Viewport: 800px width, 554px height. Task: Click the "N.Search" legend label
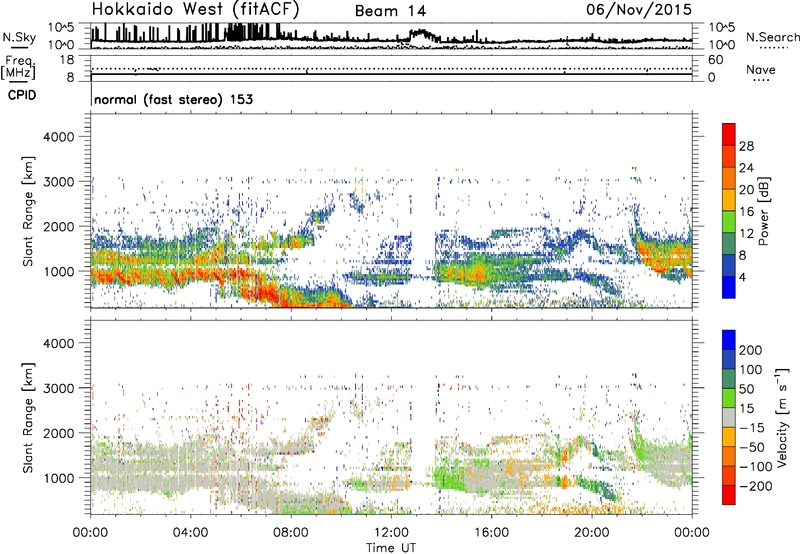(x=772, y=37)
